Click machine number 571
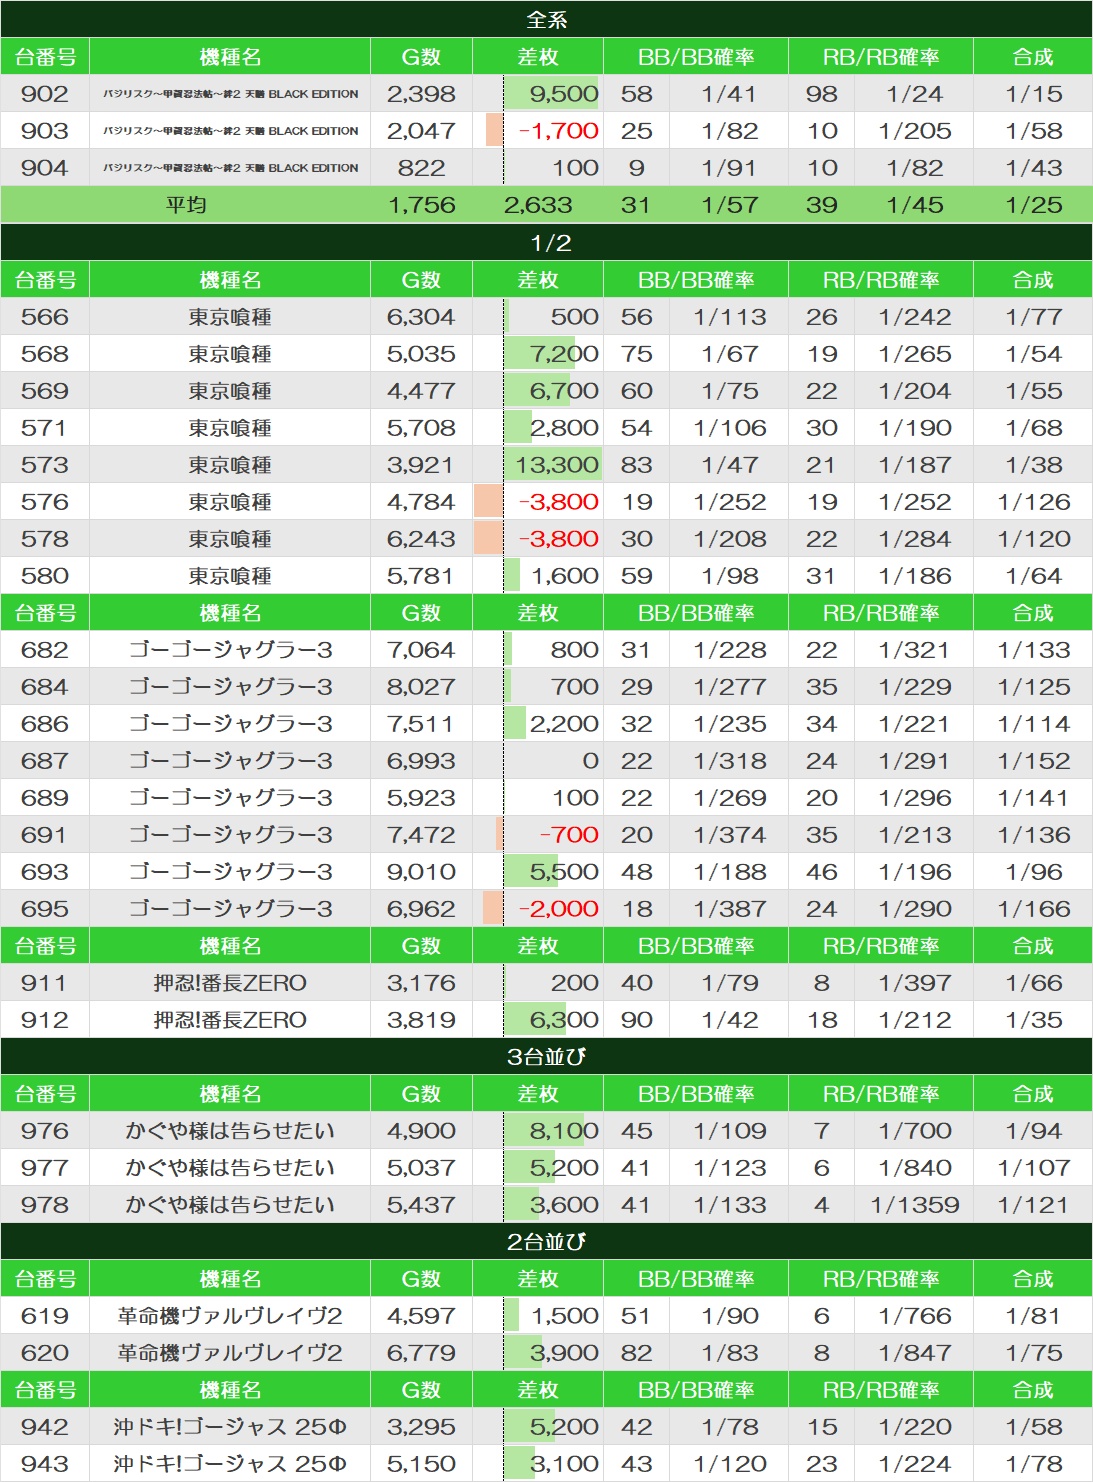The height and width of the screenshot is (1482, 1093). pyautogui.click(x=45, y=428)
